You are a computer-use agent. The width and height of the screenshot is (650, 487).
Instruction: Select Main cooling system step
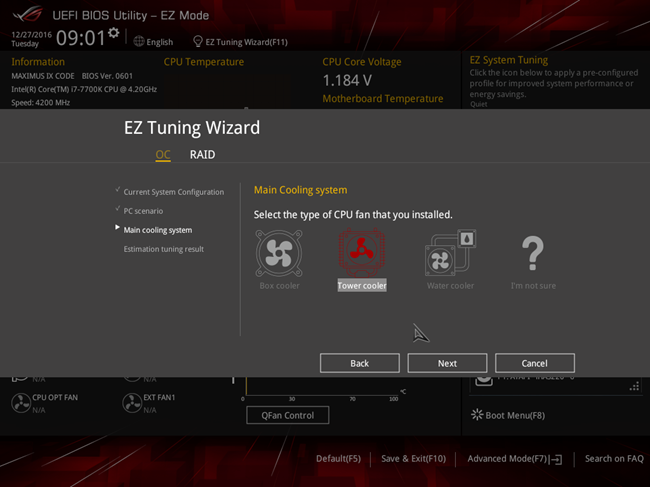pyautogui.click(x=158, y=230)
